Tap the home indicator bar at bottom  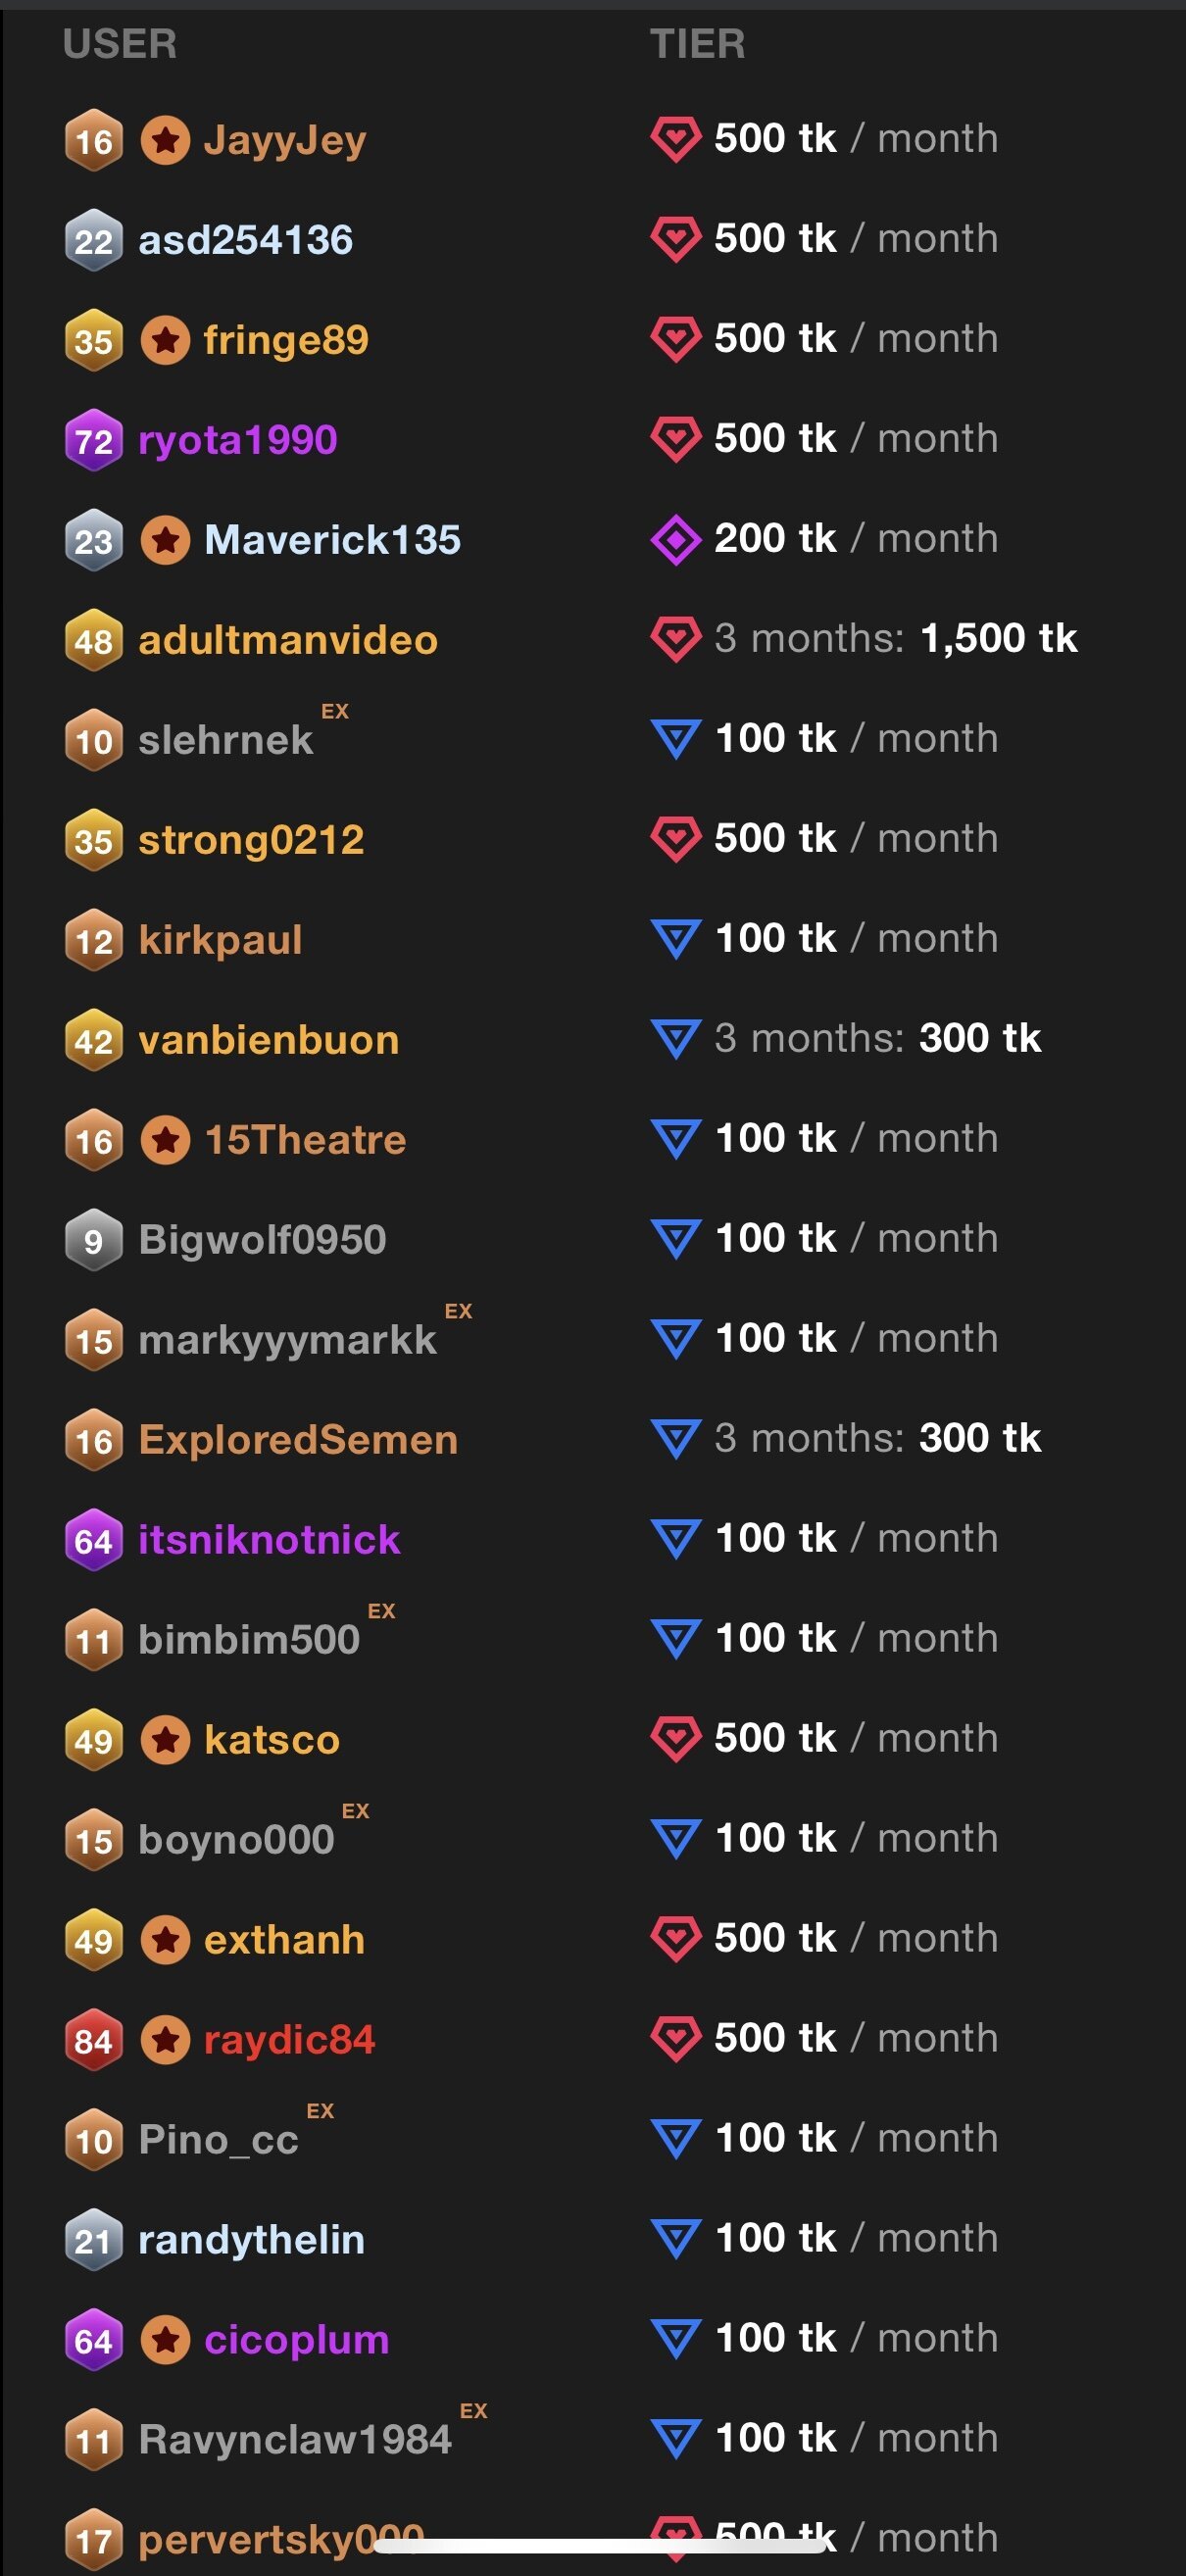pos(600,2545)
